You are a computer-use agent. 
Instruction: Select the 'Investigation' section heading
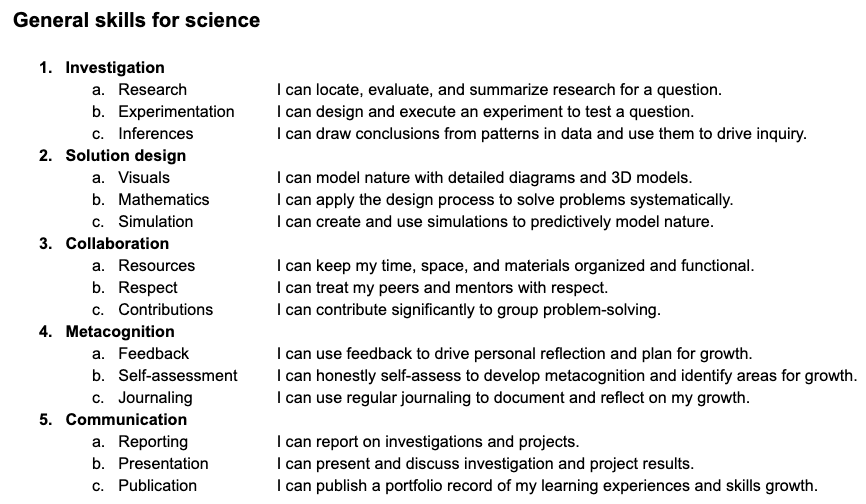(x=115, y=67)
